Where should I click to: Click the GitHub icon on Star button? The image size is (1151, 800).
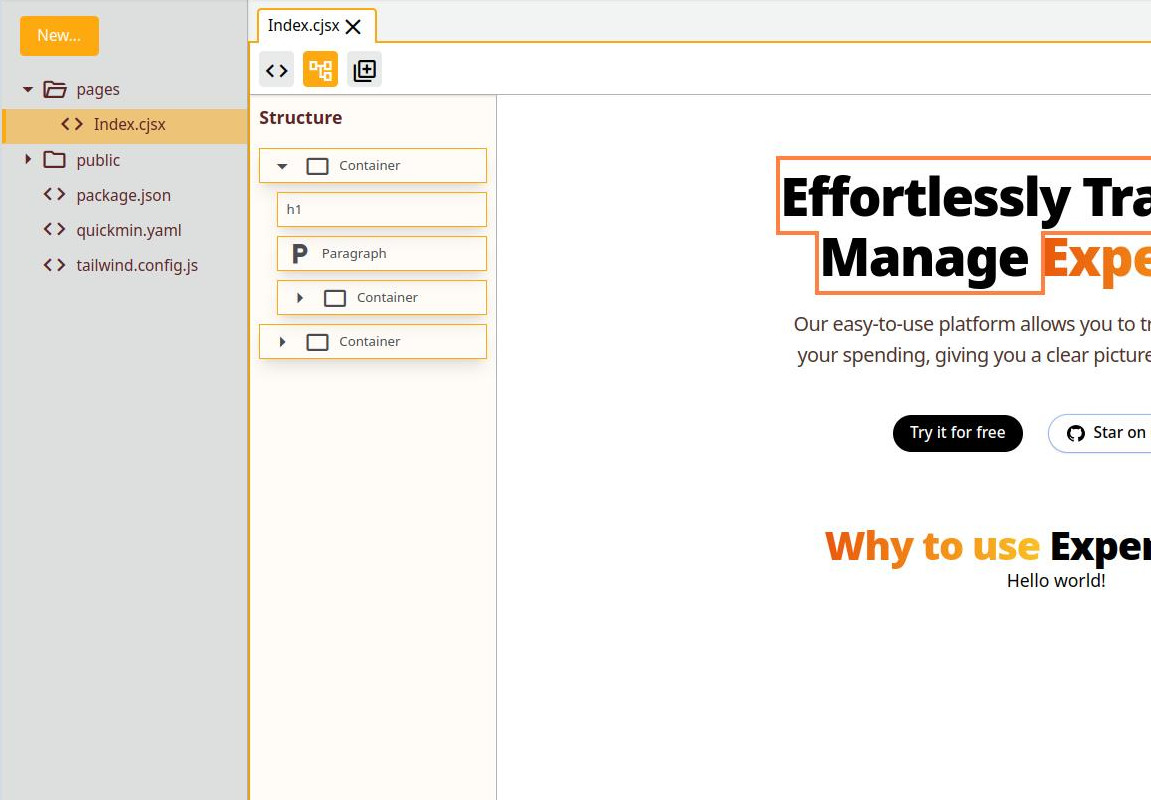coord(1076,433)
